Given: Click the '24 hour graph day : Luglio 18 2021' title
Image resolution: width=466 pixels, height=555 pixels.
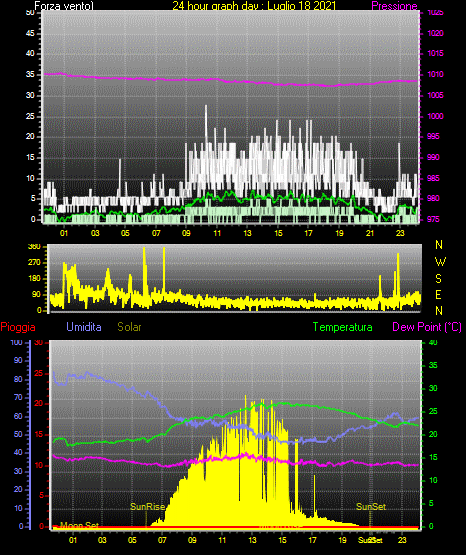Looking at the screenshot, I should [x=254, y=6].
